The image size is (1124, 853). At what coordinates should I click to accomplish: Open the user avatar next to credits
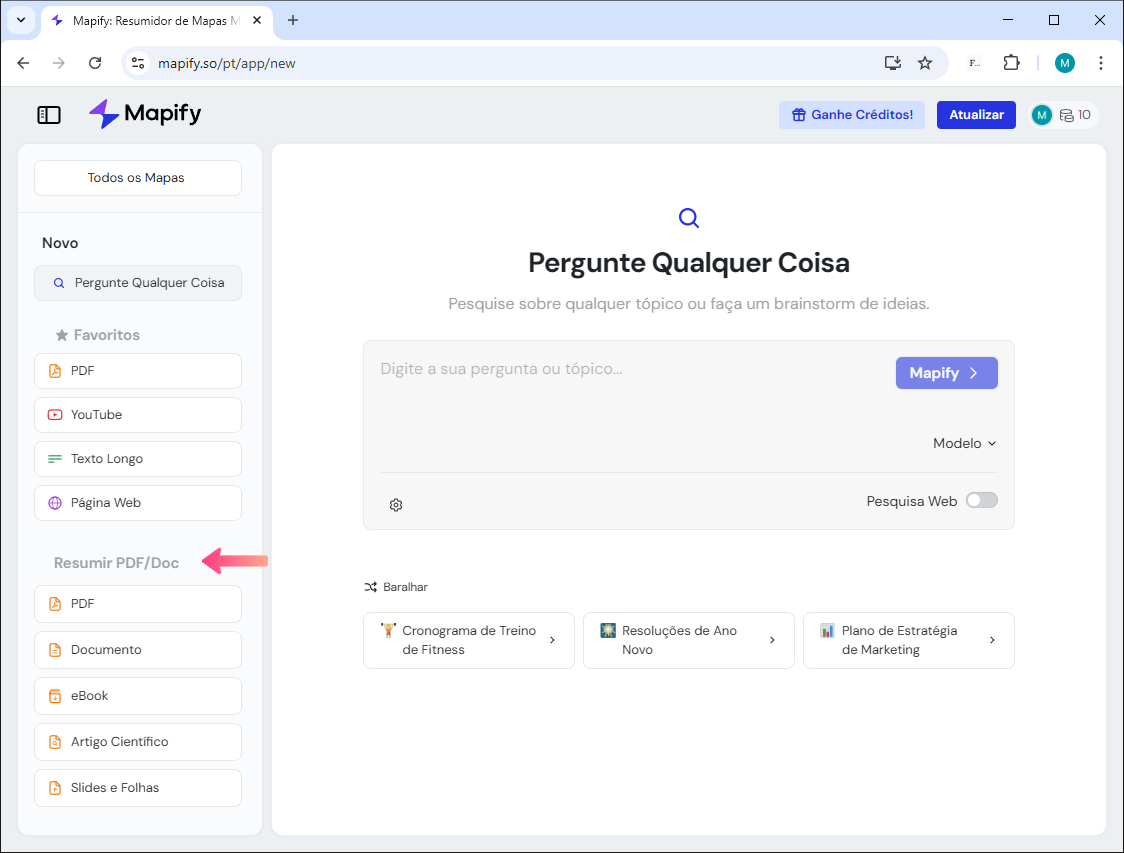click(1042, 115)
